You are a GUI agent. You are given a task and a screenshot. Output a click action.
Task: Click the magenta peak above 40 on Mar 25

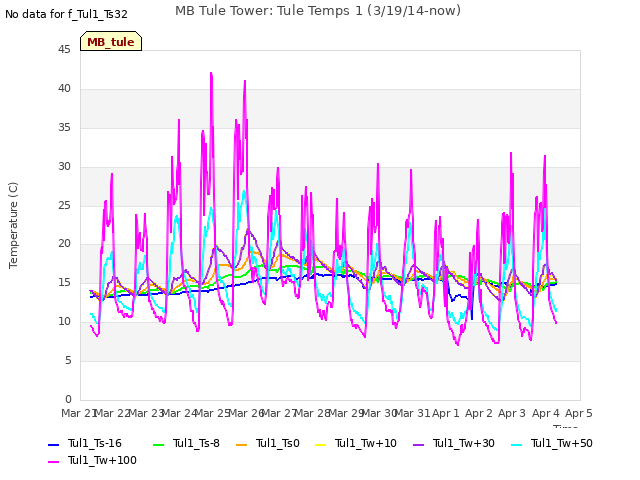point(211,73)
